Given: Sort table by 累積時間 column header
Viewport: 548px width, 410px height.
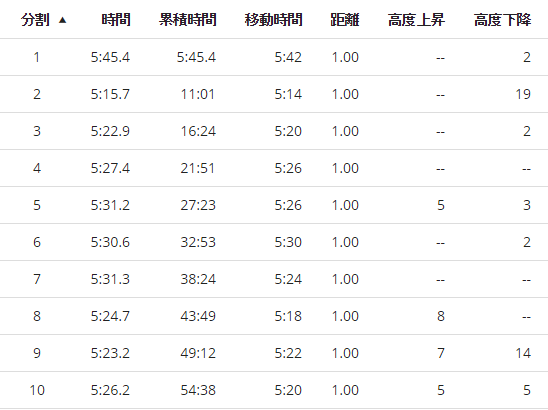Looking at the screenshot, I should click(x=188, y=20).
